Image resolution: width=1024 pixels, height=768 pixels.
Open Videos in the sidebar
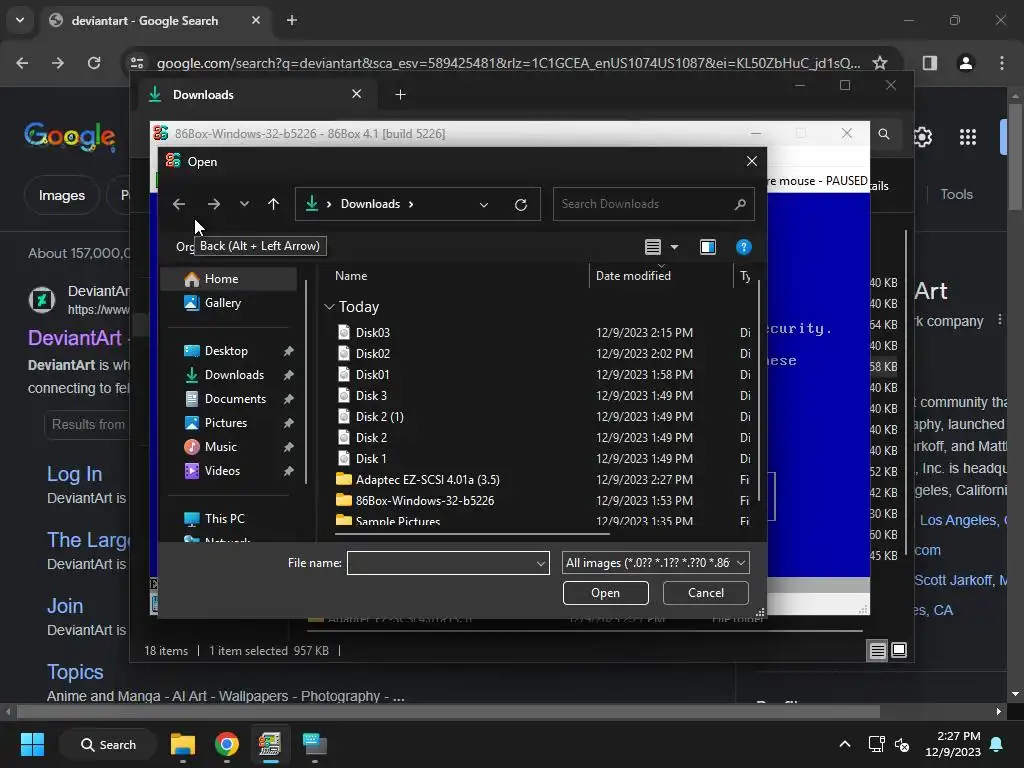[x=222, y=471]
